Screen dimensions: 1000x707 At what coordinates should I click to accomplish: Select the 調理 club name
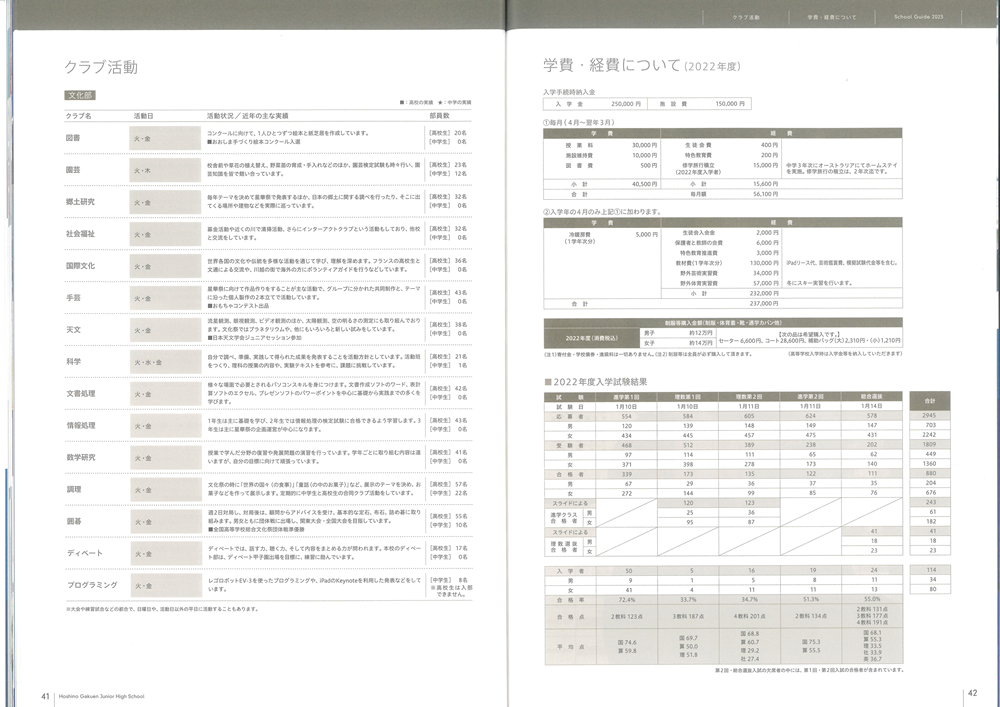point(73,489)
